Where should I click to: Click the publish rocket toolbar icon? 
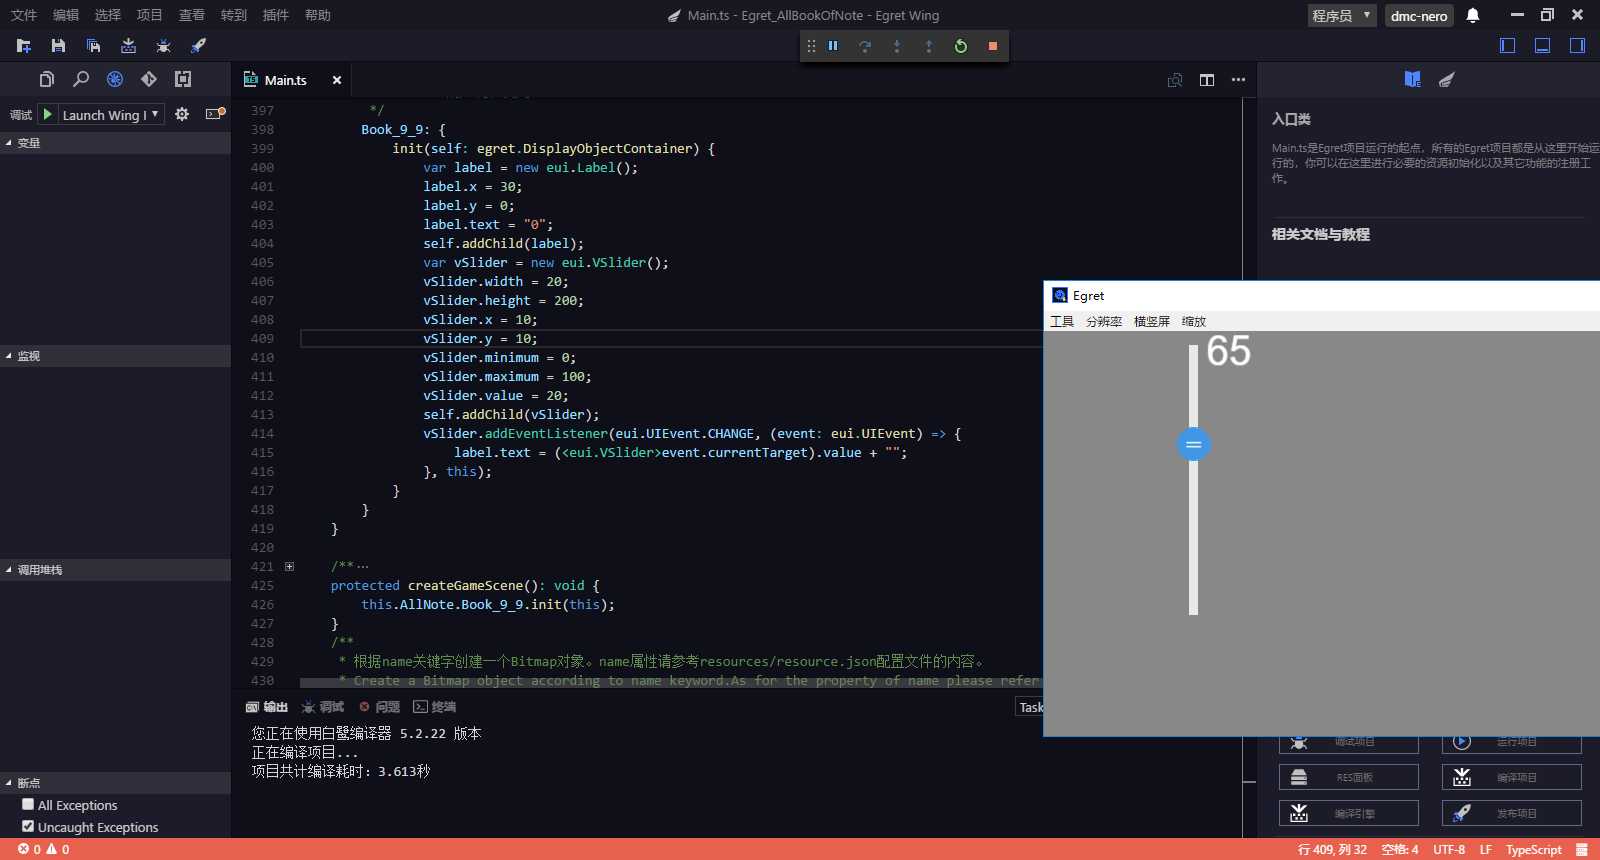(x=198, y=46)
